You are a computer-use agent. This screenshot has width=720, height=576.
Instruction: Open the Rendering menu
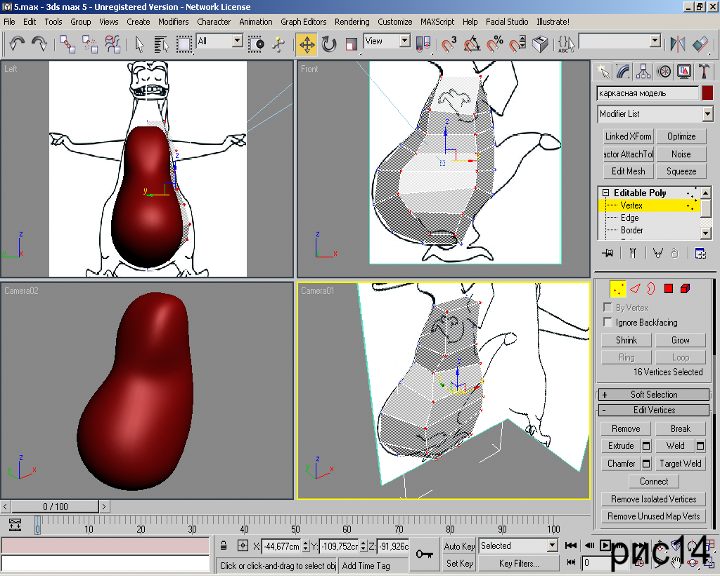coord(351,21)
